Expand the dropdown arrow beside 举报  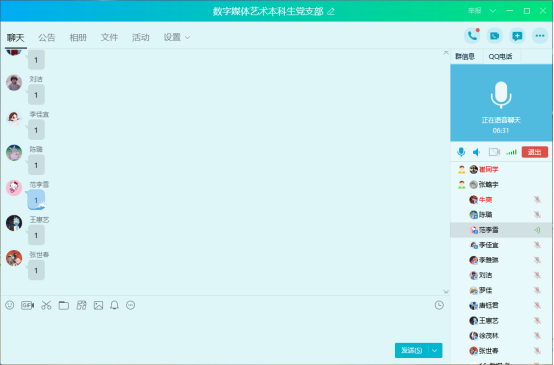pos(493,11)
